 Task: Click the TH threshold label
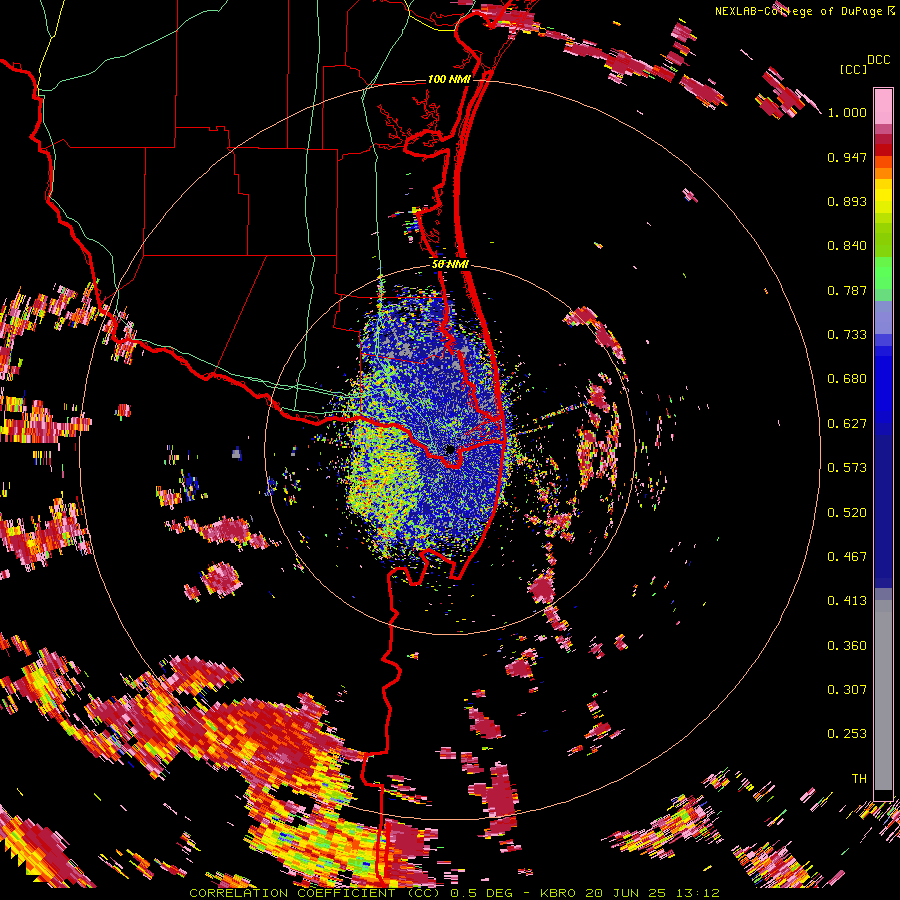point(859,779)
